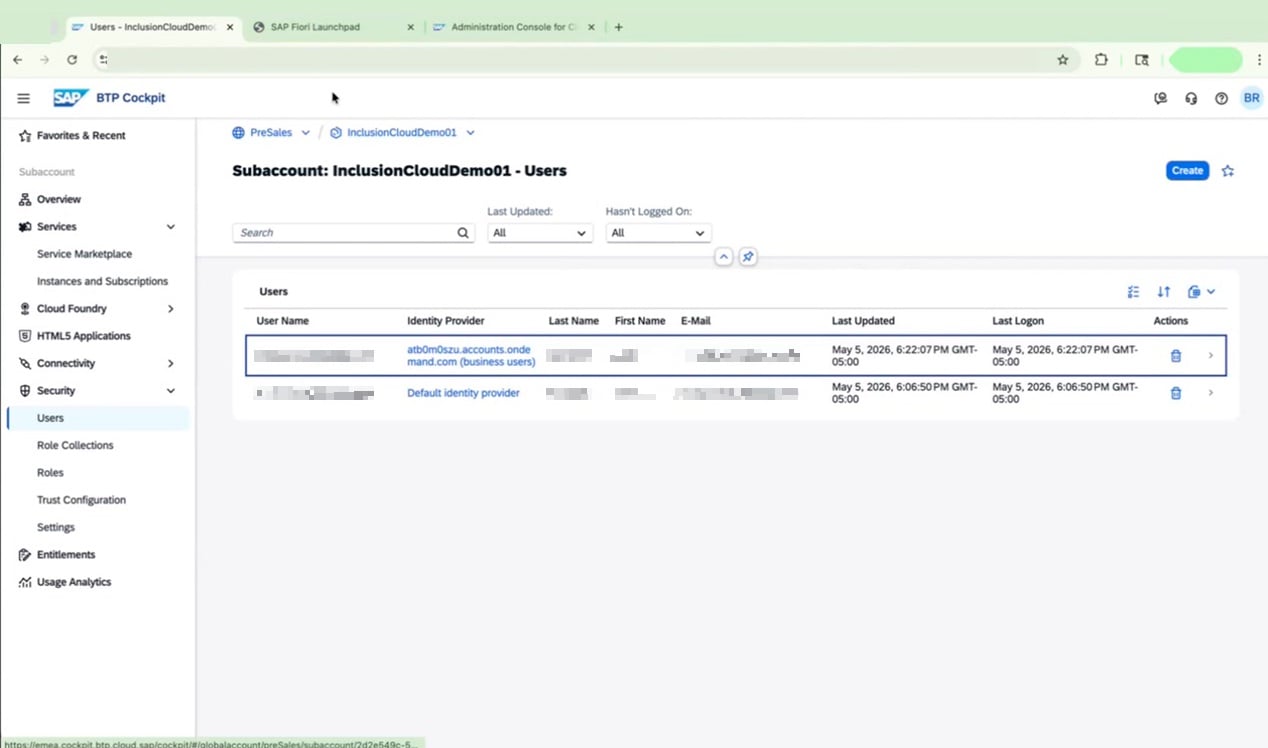Switch to the Administration Console tab

(x=515, y=27)
